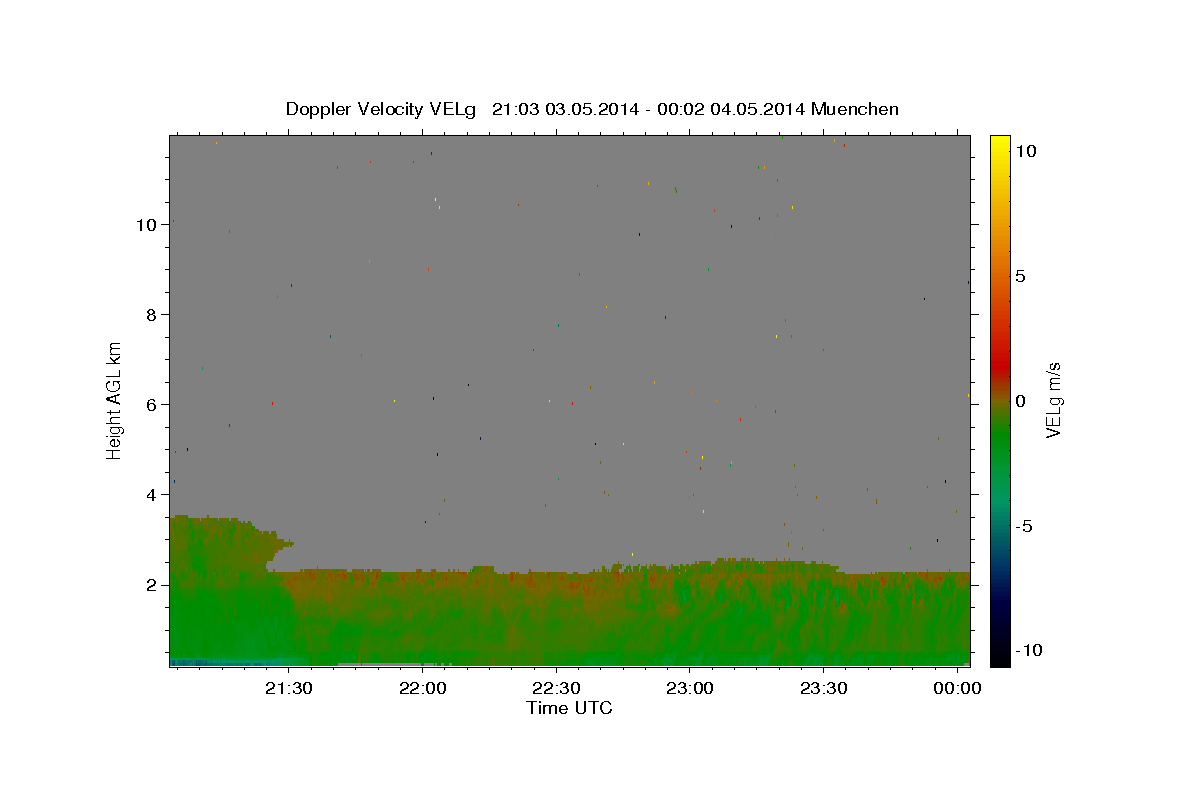
Task: Click the 'VELg m/s' colorbar label
Action: [1053, 400]
